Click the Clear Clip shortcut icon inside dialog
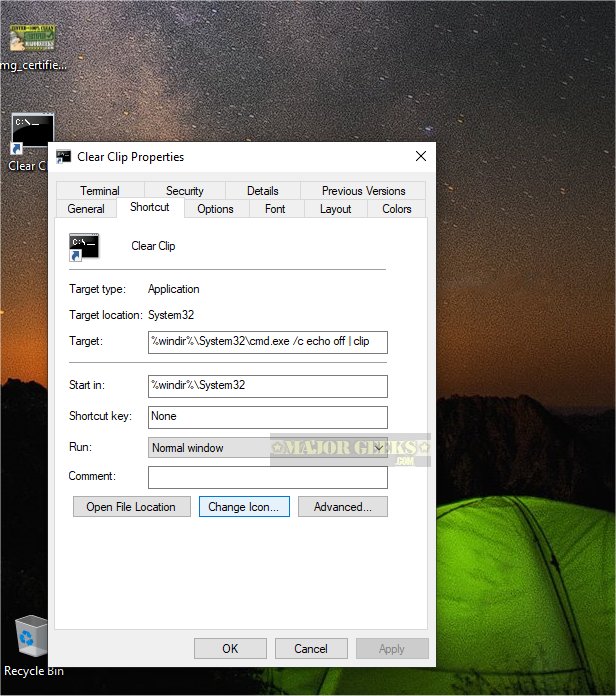The height and width of the screenshot is (696, 616). click(x=84, y=247)
